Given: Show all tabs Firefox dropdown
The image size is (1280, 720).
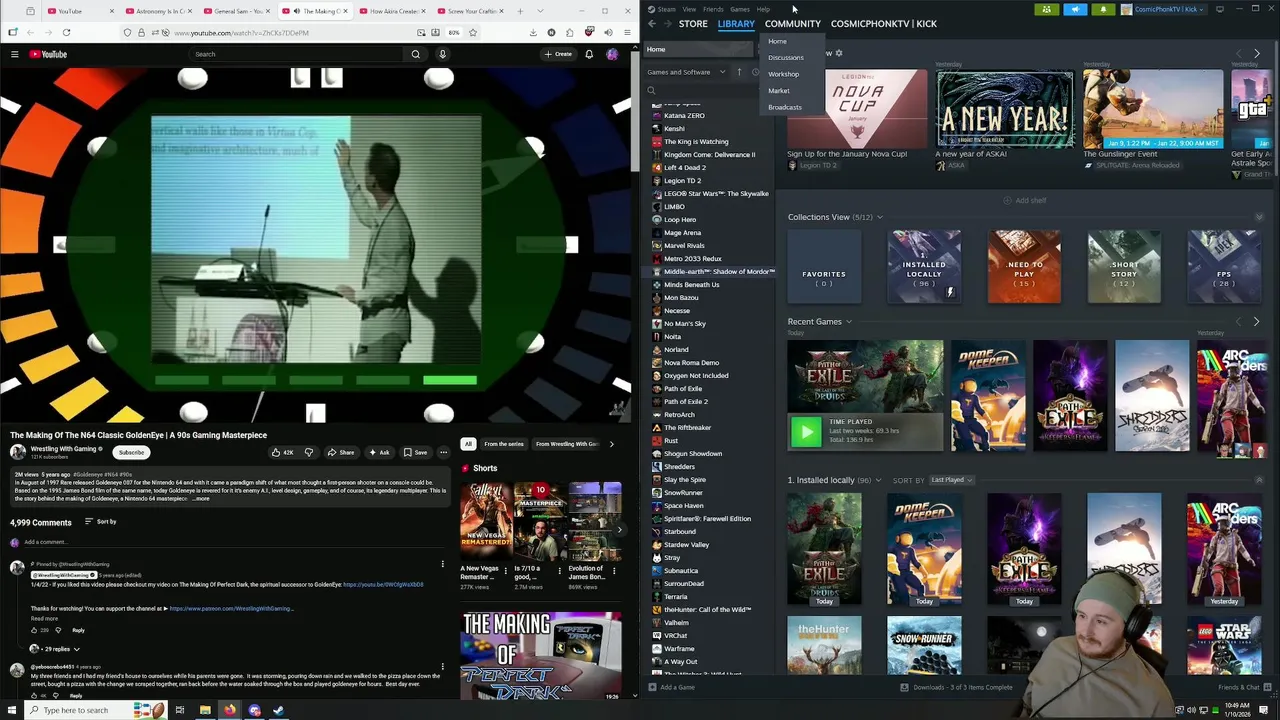Looking at the screenshot, I should coord(540,11).
